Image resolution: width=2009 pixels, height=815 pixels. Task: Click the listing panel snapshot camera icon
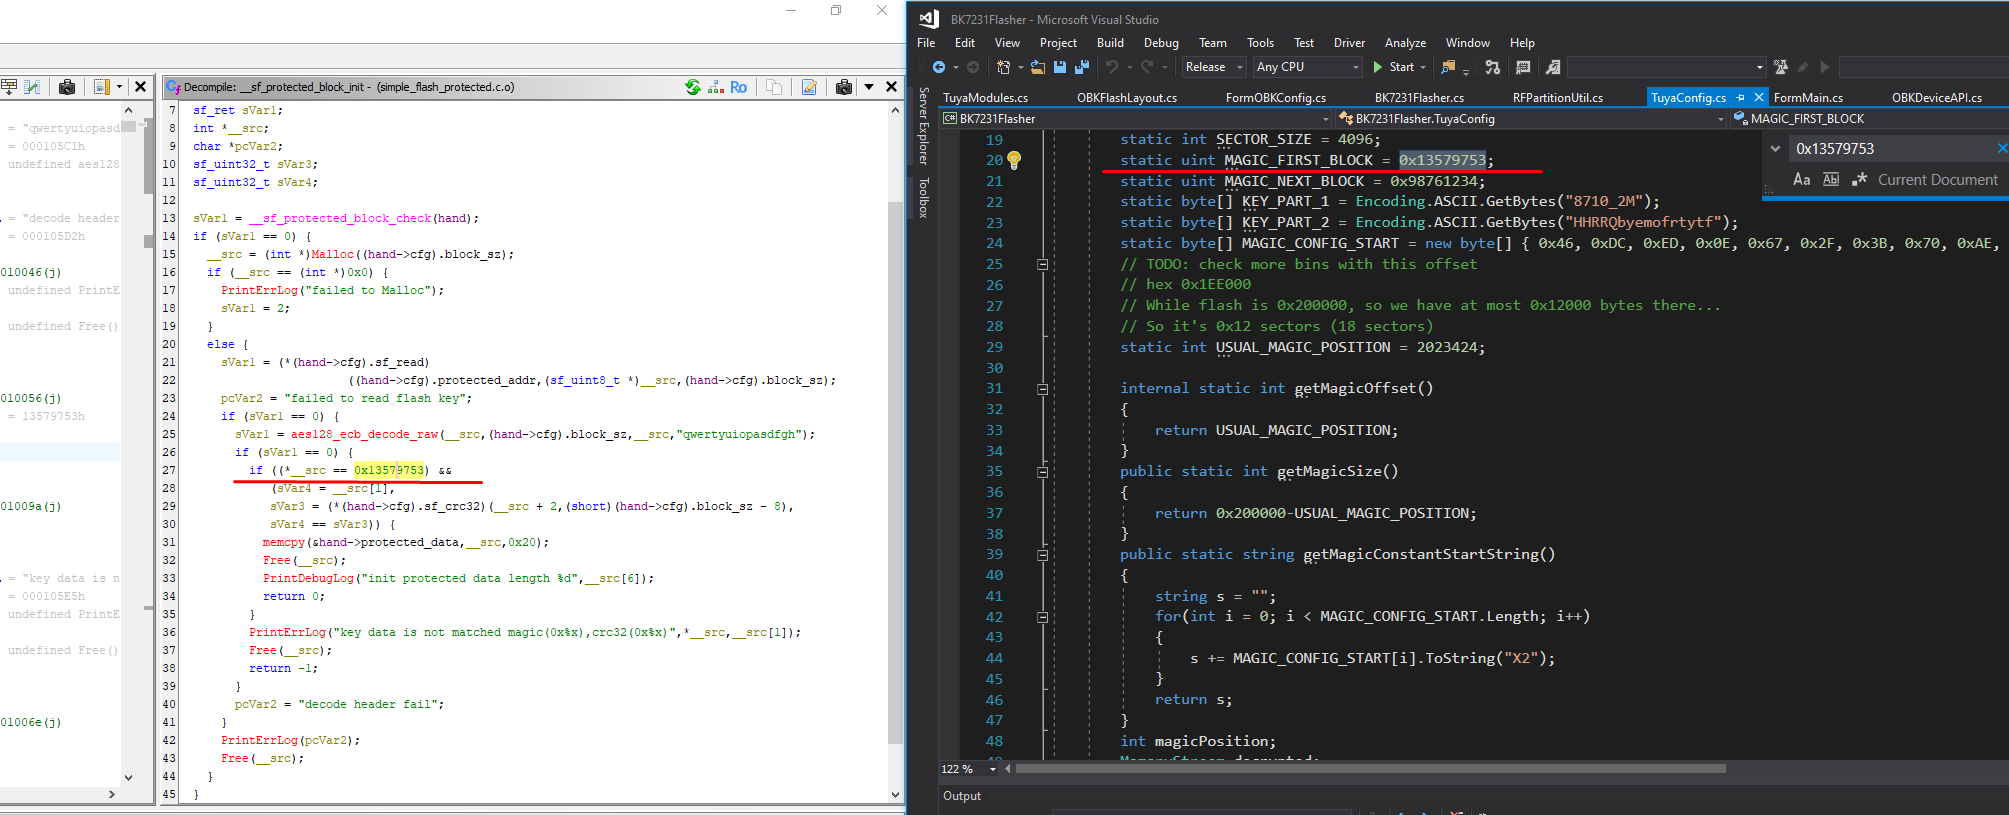point(67,87)
